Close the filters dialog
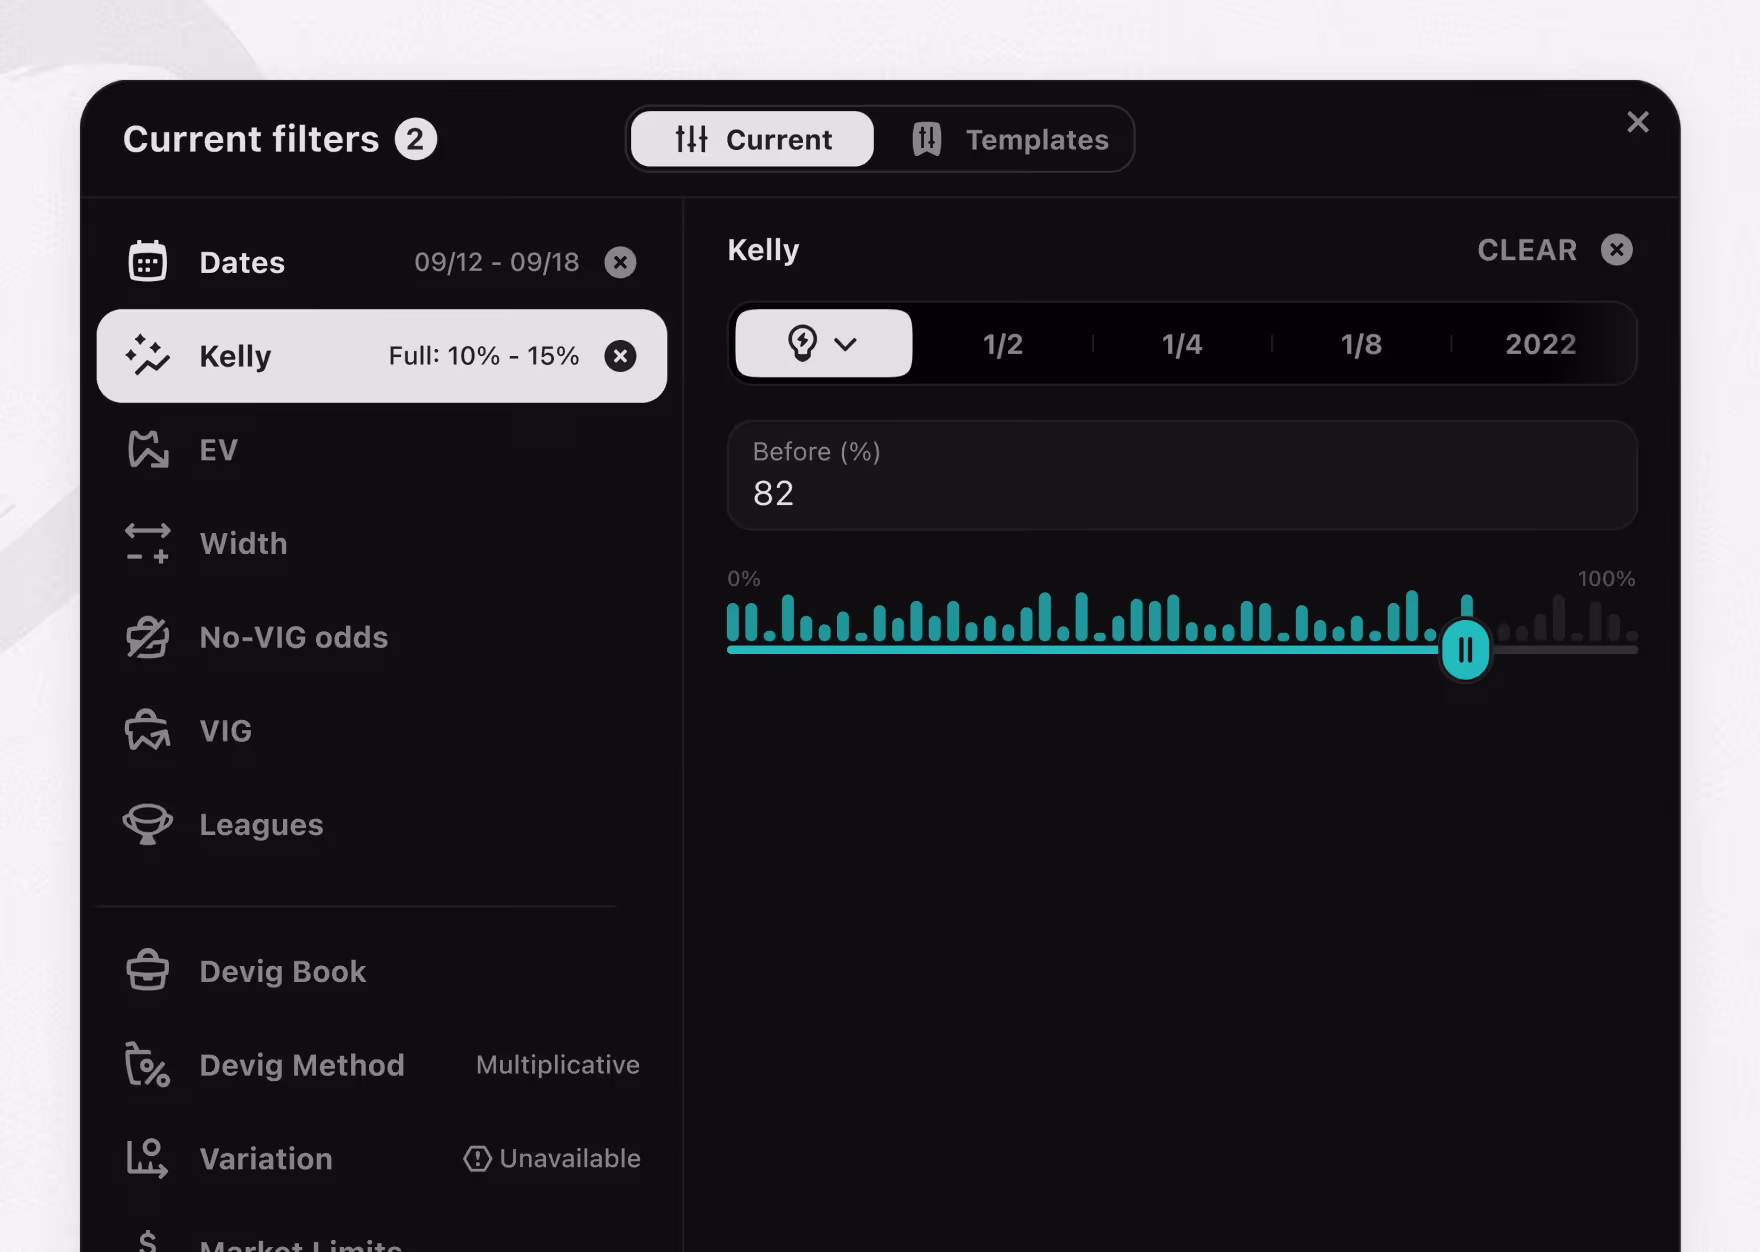1760x1252 pixels. (1637, 122)
